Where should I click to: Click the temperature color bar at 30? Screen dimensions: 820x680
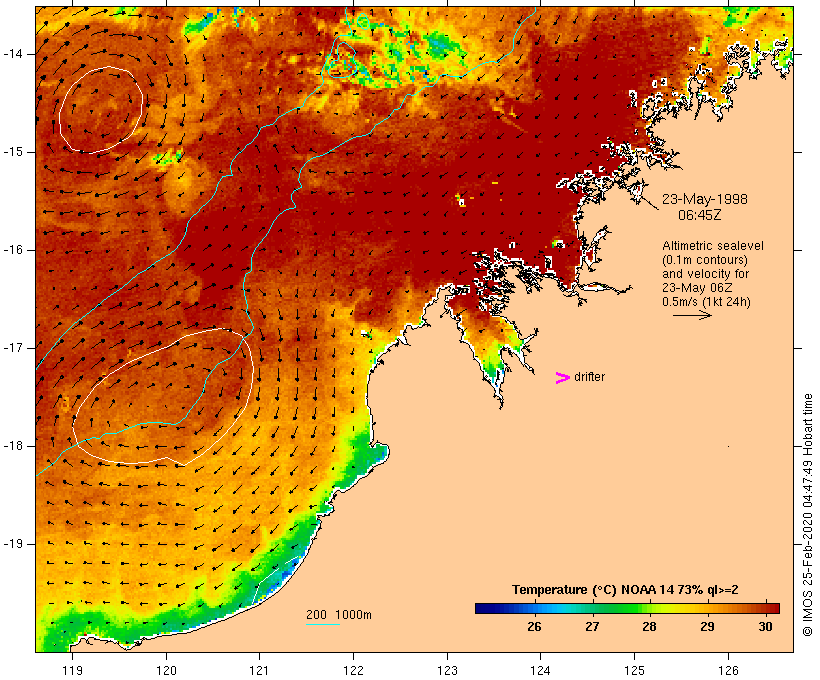pyautogui.click(x=765, y=608)
